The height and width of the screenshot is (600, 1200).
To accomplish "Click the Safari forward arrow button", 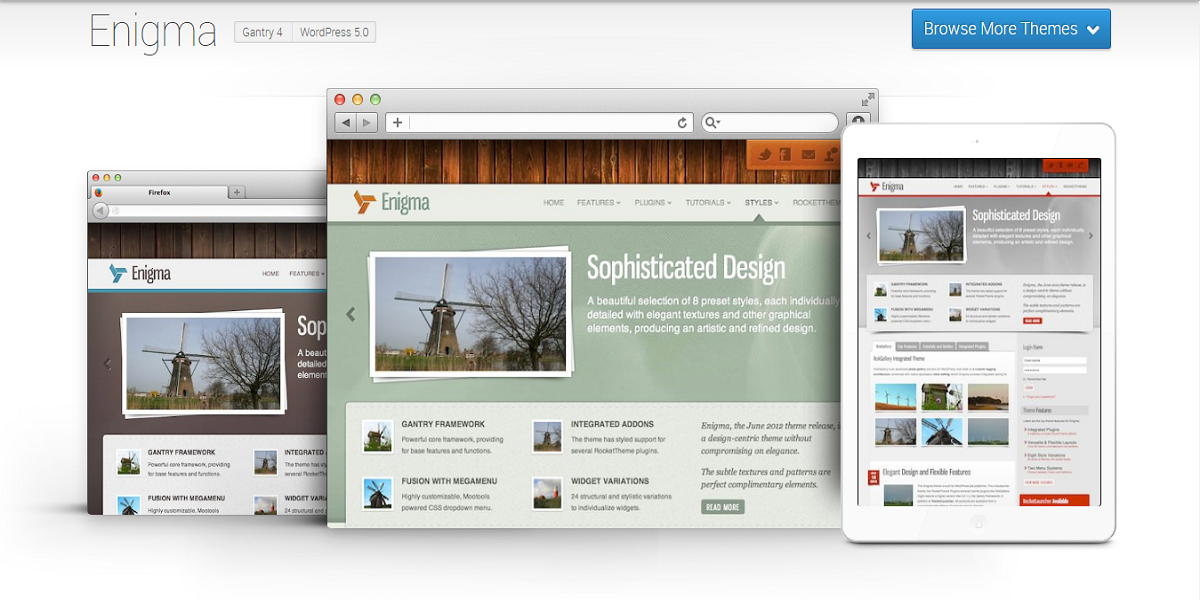I will pos(367,122).
